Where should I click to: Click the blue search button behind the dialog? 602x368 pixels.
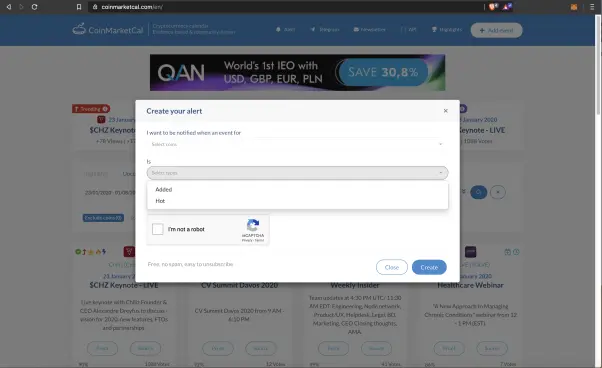coord(478,192)
